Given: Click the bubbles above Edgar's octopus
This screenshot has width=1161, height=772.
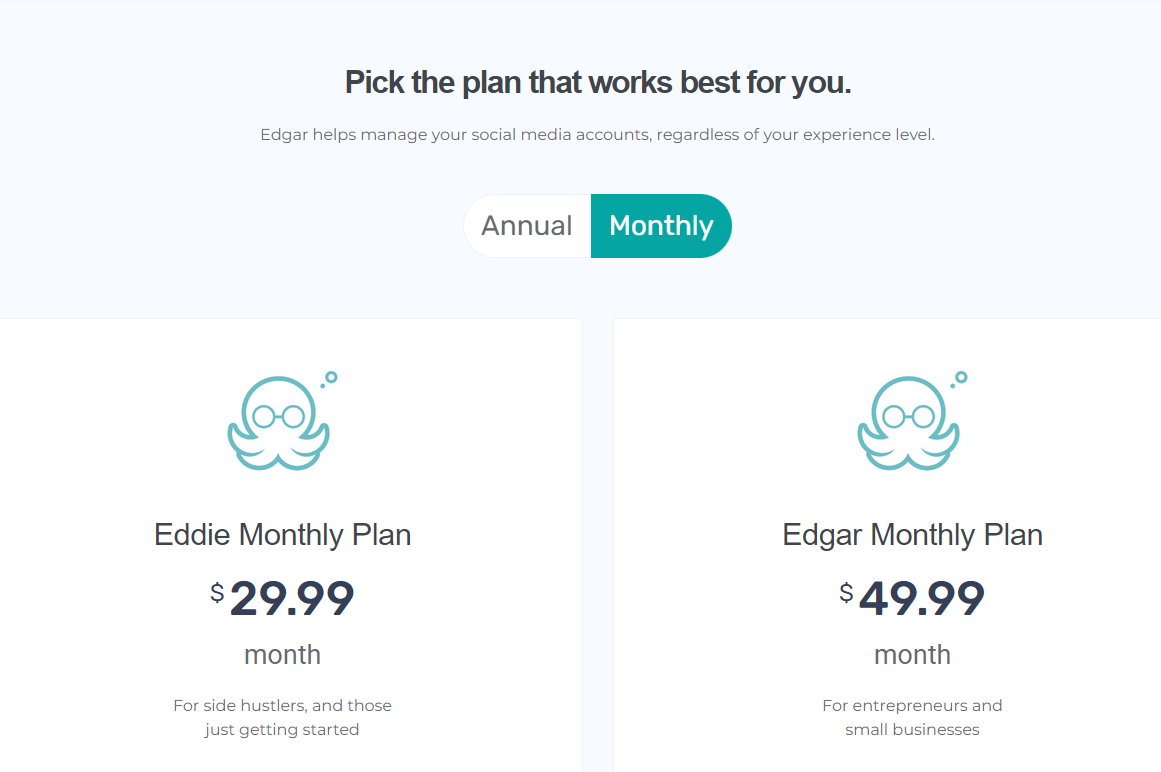Looking at the screenshot, I should [960, 379].
